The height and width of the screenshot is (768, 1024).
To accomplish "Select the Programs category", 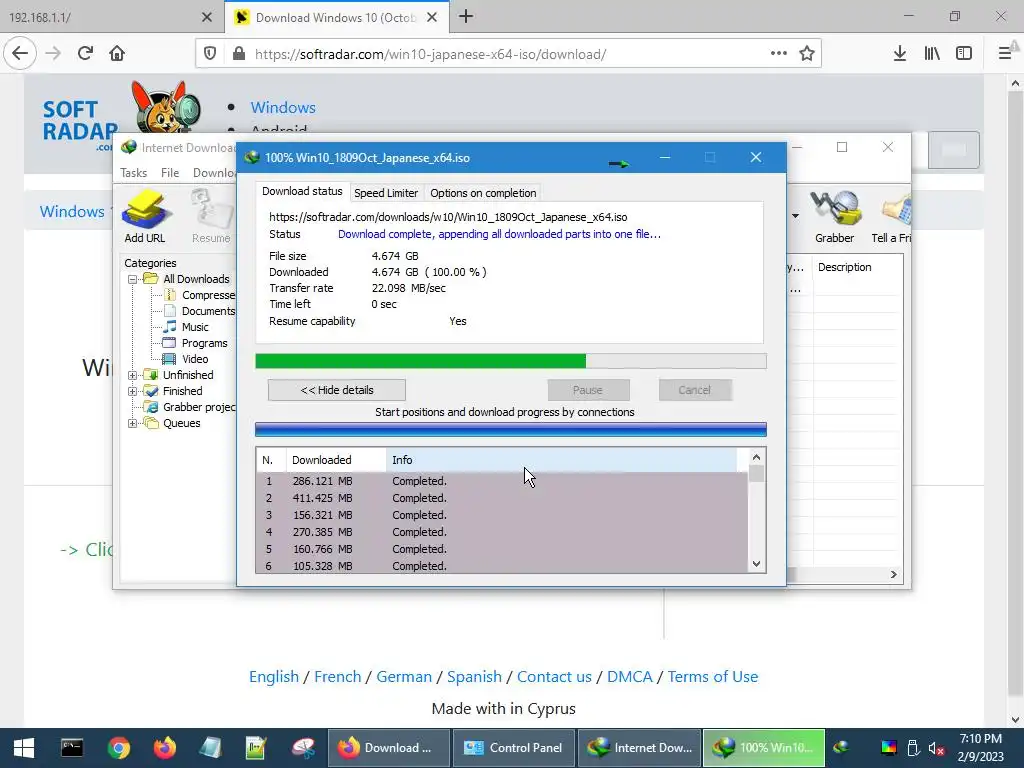I will click(204, 343).
